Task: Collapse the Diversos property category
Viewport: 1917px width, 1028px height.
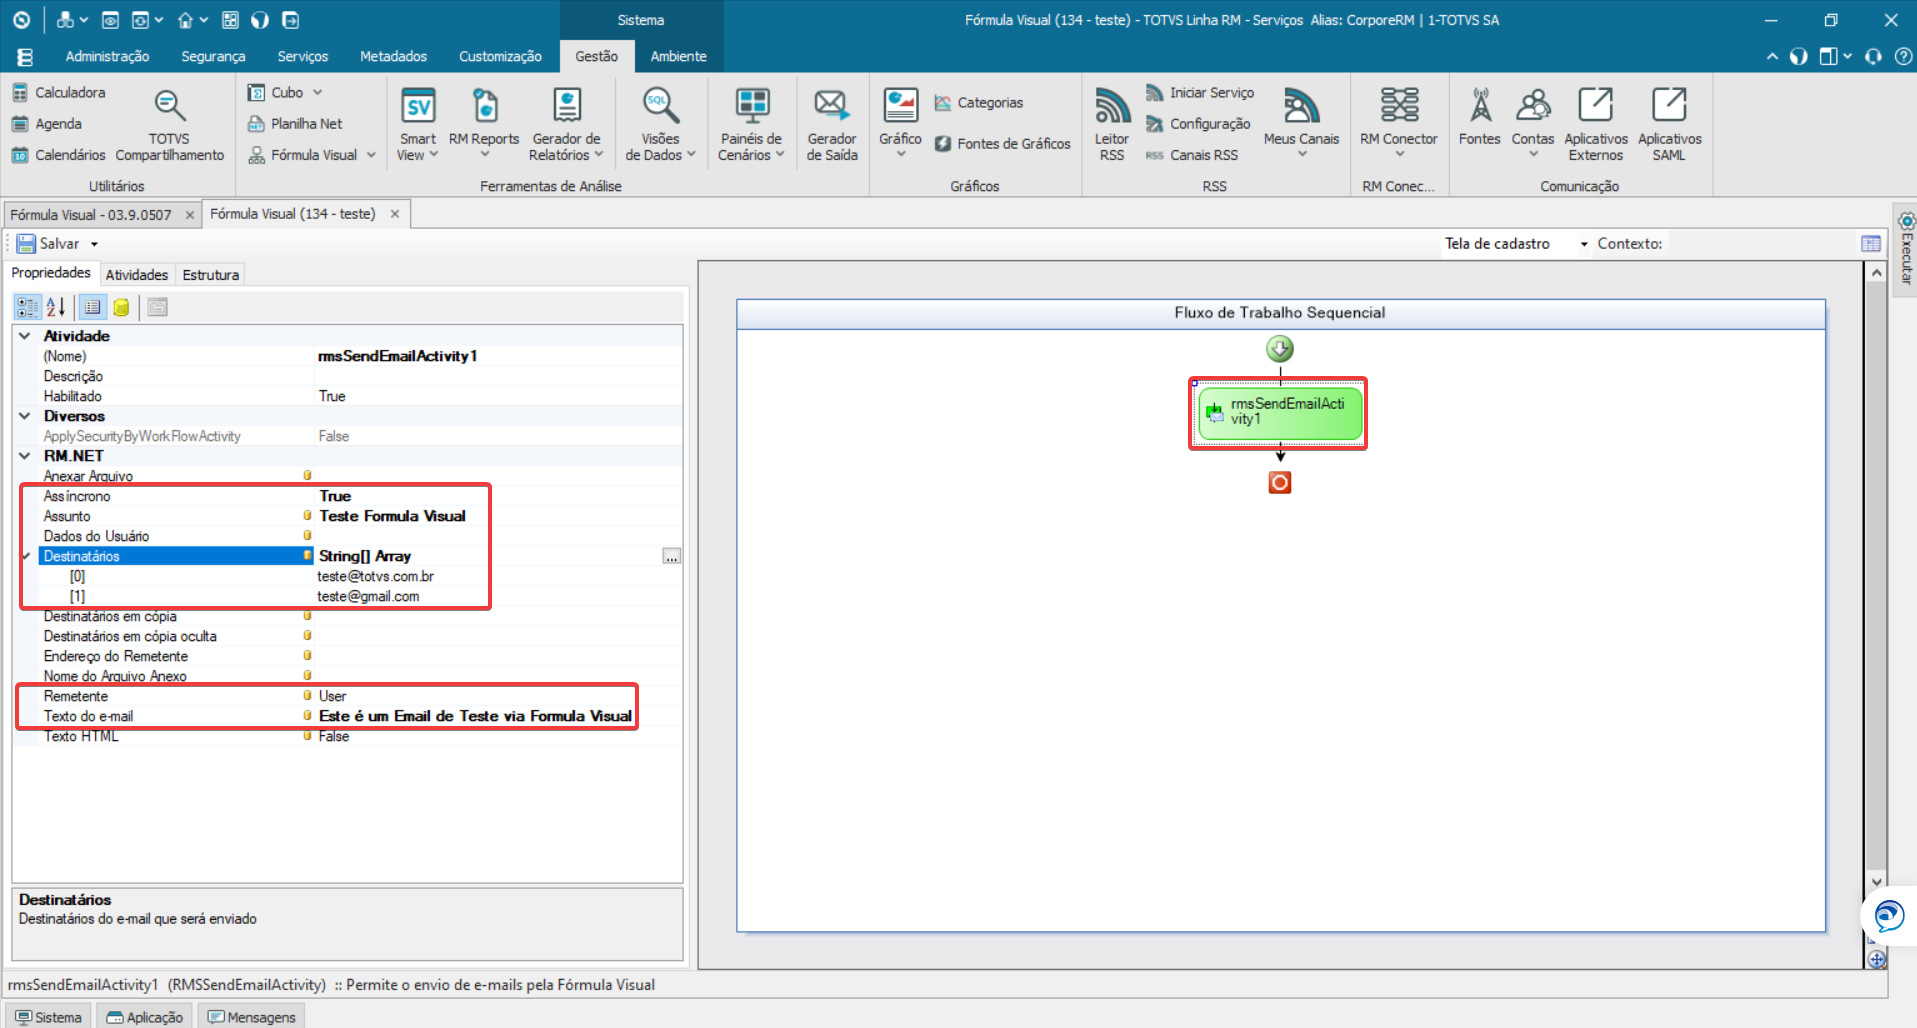Action: (25, 416)
